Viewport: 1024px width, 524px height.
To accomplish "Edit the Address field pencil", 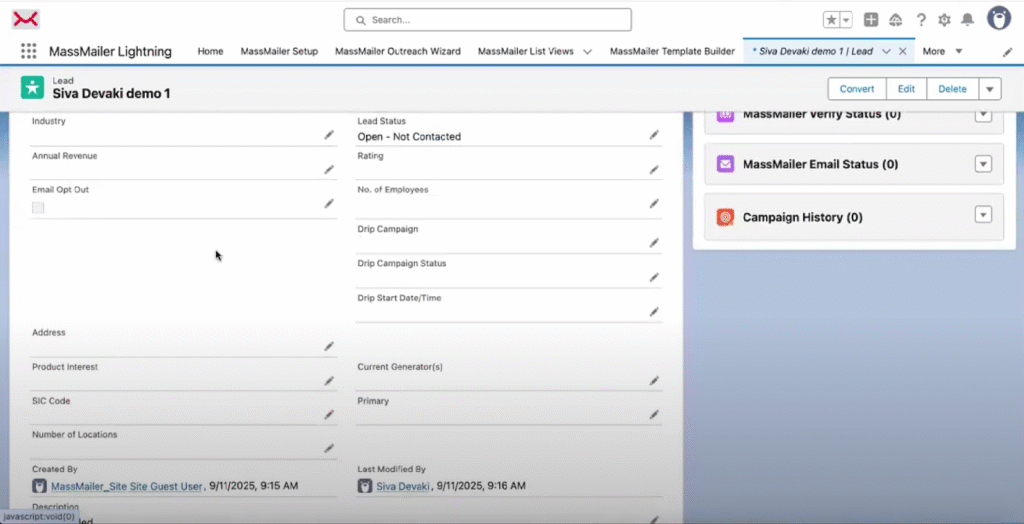I will [x=329, y=346].
